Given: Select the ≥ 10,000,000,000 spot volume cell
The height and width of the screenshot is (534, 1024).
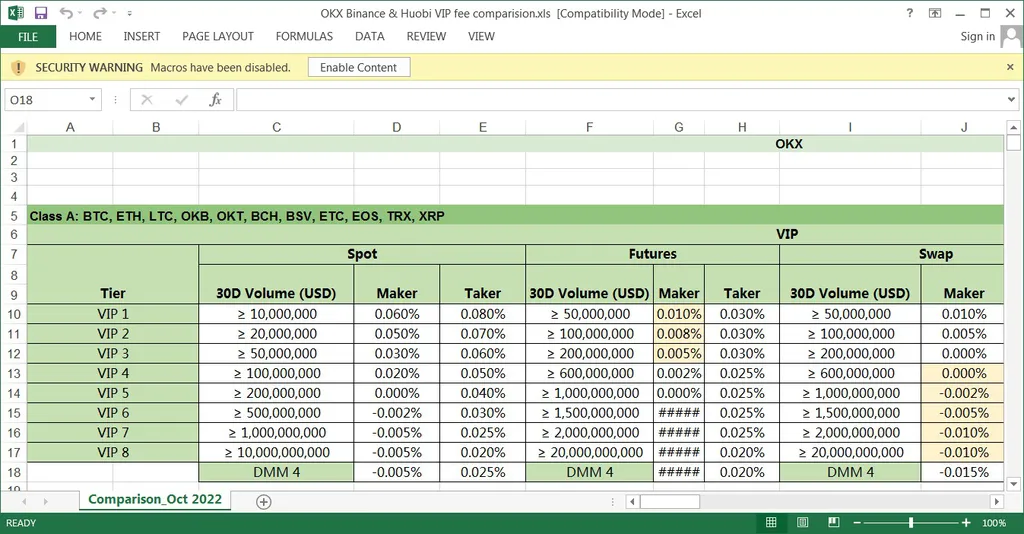Looking at the screenshot, I should [x=276, y=452].
